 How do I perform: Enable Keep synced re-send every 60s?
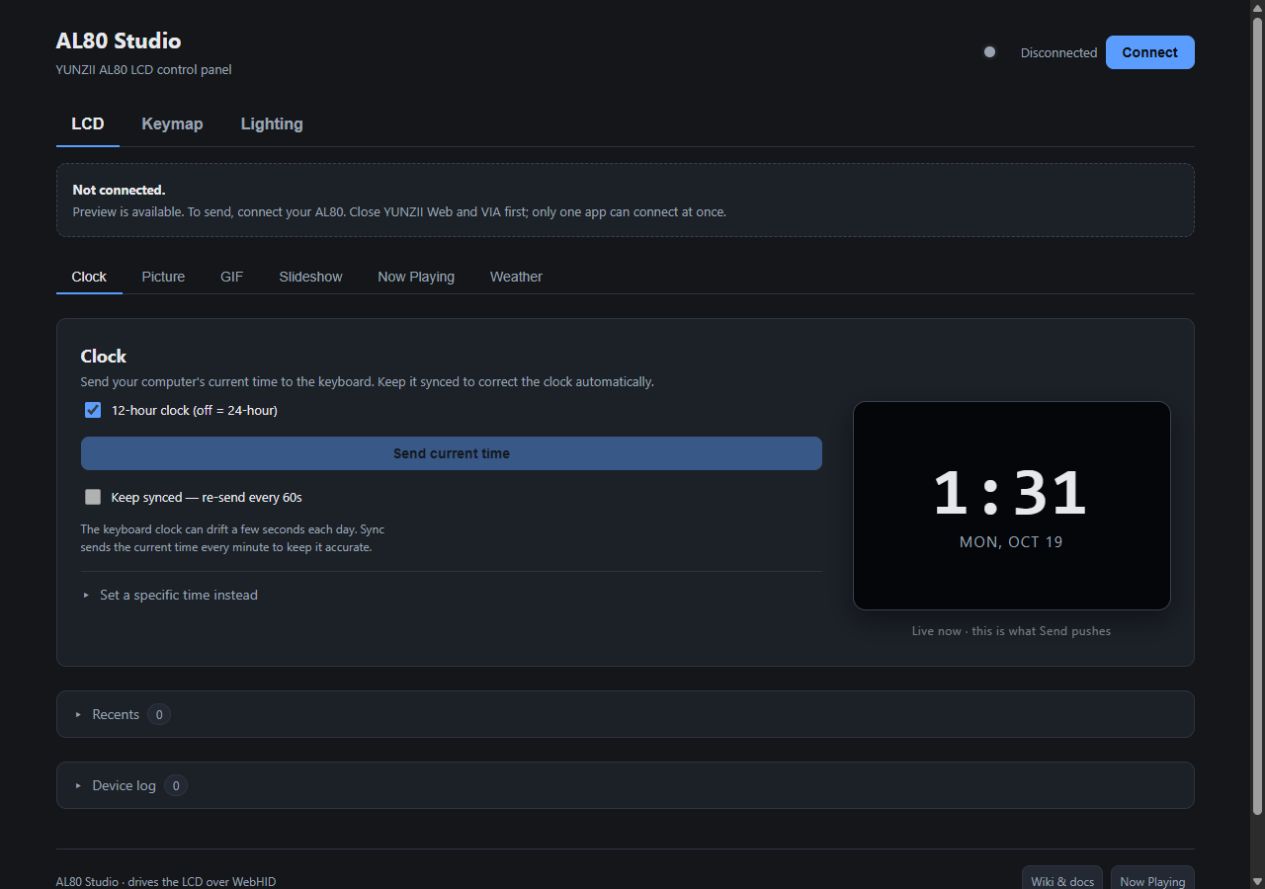[x=93, y=497]
